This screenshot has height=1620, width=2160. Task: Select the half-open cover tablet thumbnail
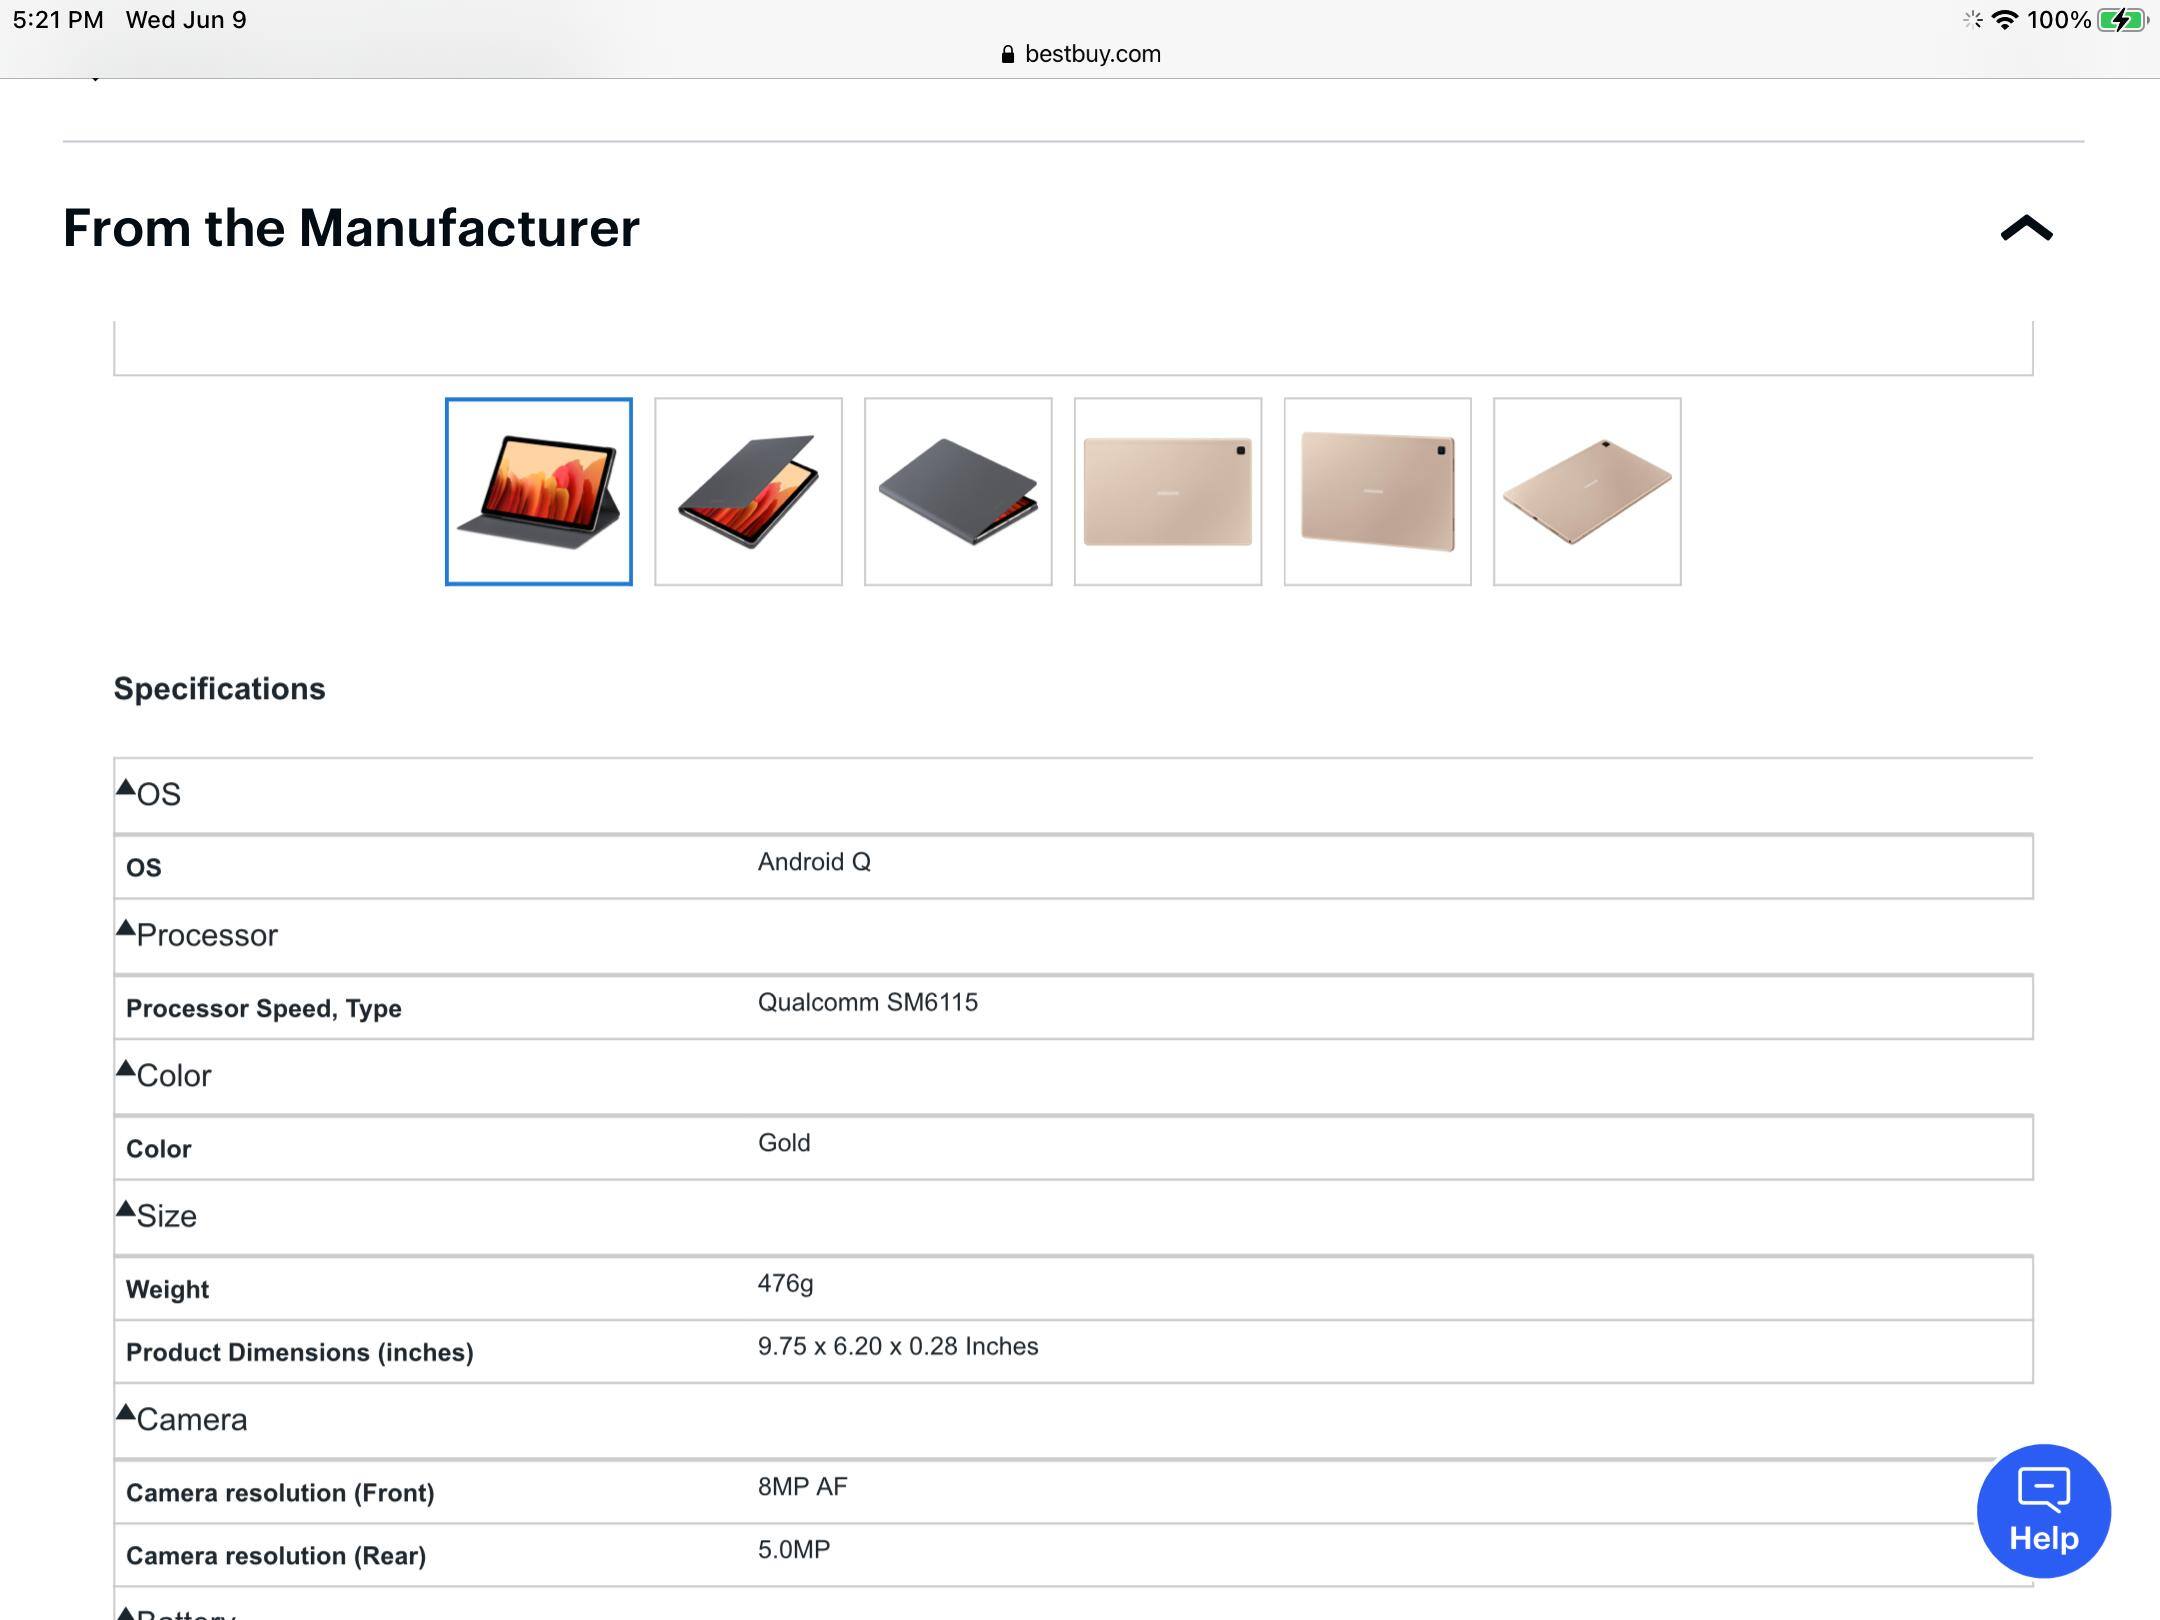coord(748,492)
